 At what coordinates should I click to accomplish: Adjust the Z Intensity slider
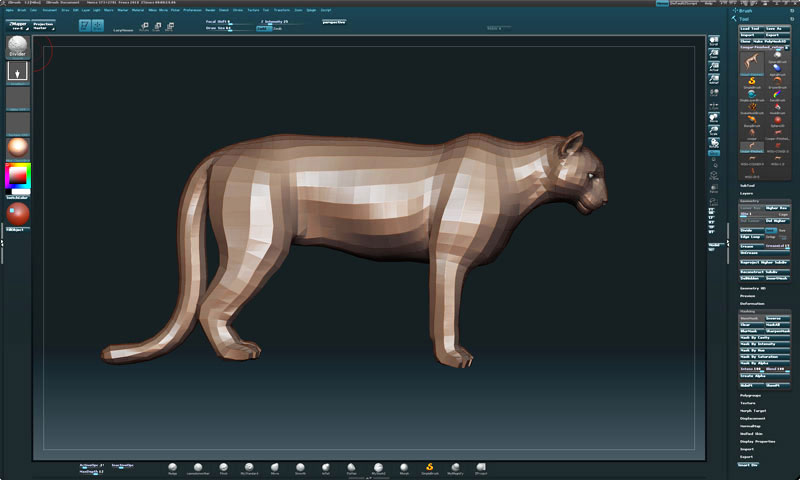coord(282,22)
